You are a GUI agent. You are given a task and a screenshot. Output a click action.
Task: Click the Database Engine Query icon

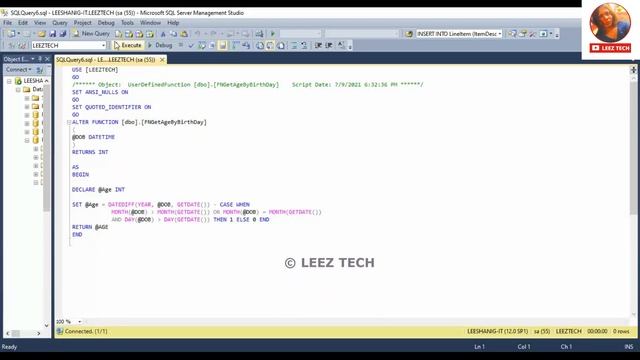coord(118,33)
